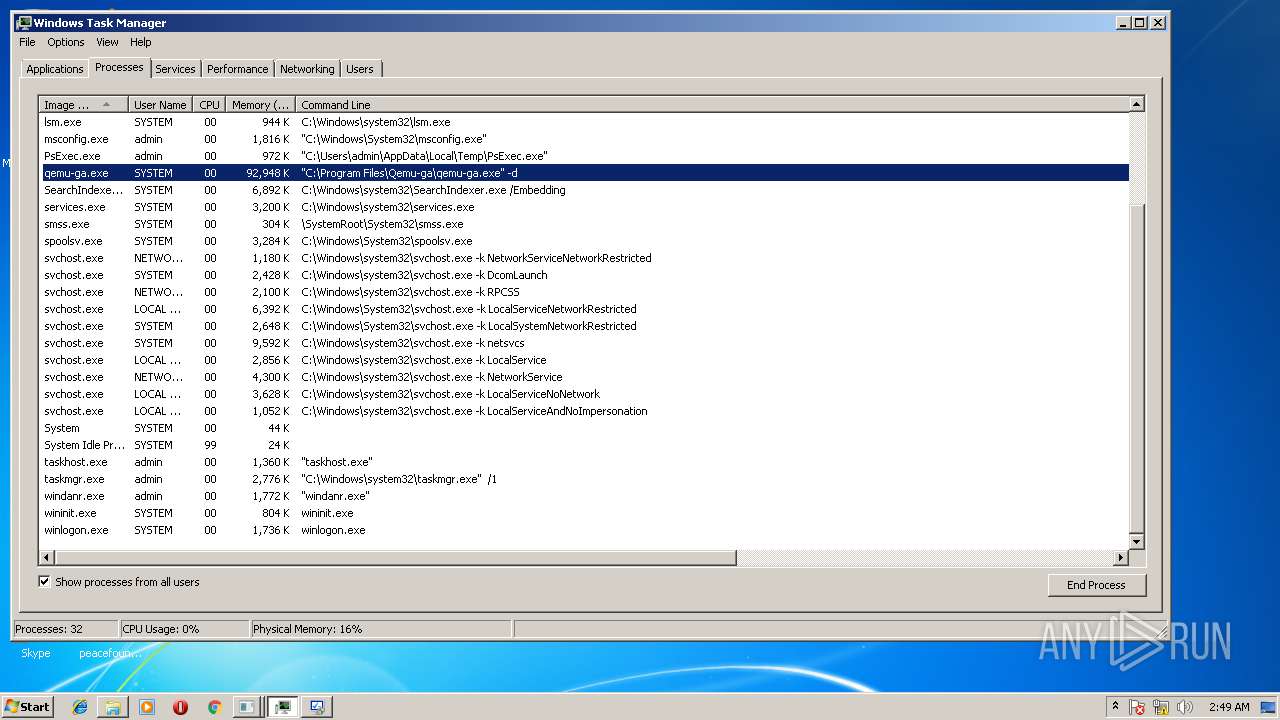Click the horizontal scrollbar left arrow

[46, 557]
